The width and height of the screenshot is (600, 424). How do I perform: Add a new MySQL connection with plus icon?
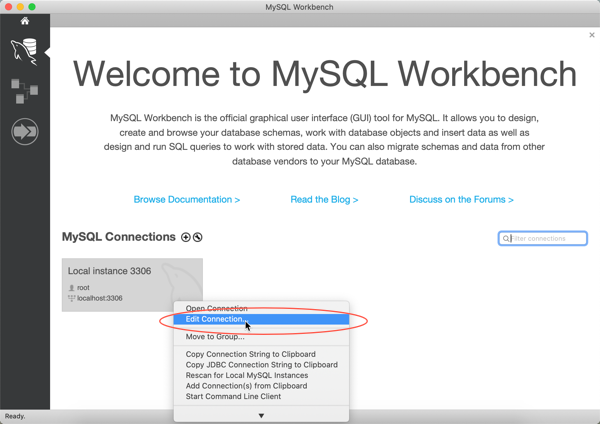point(186,237)
